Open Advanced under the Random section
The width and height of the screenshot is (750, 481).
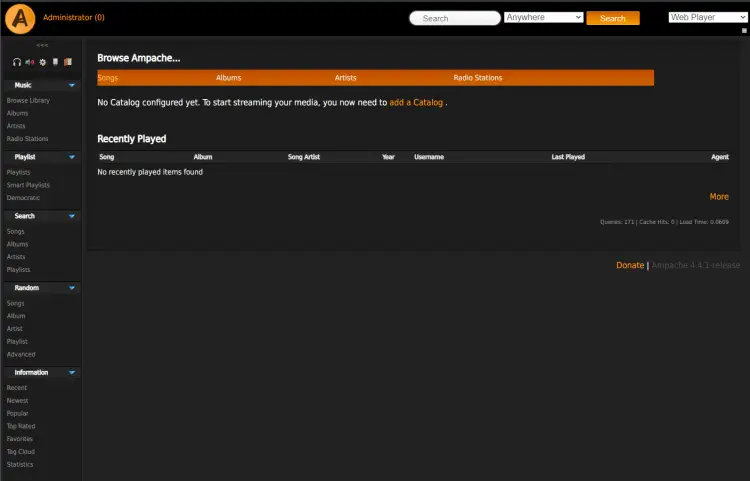[21, 354]
